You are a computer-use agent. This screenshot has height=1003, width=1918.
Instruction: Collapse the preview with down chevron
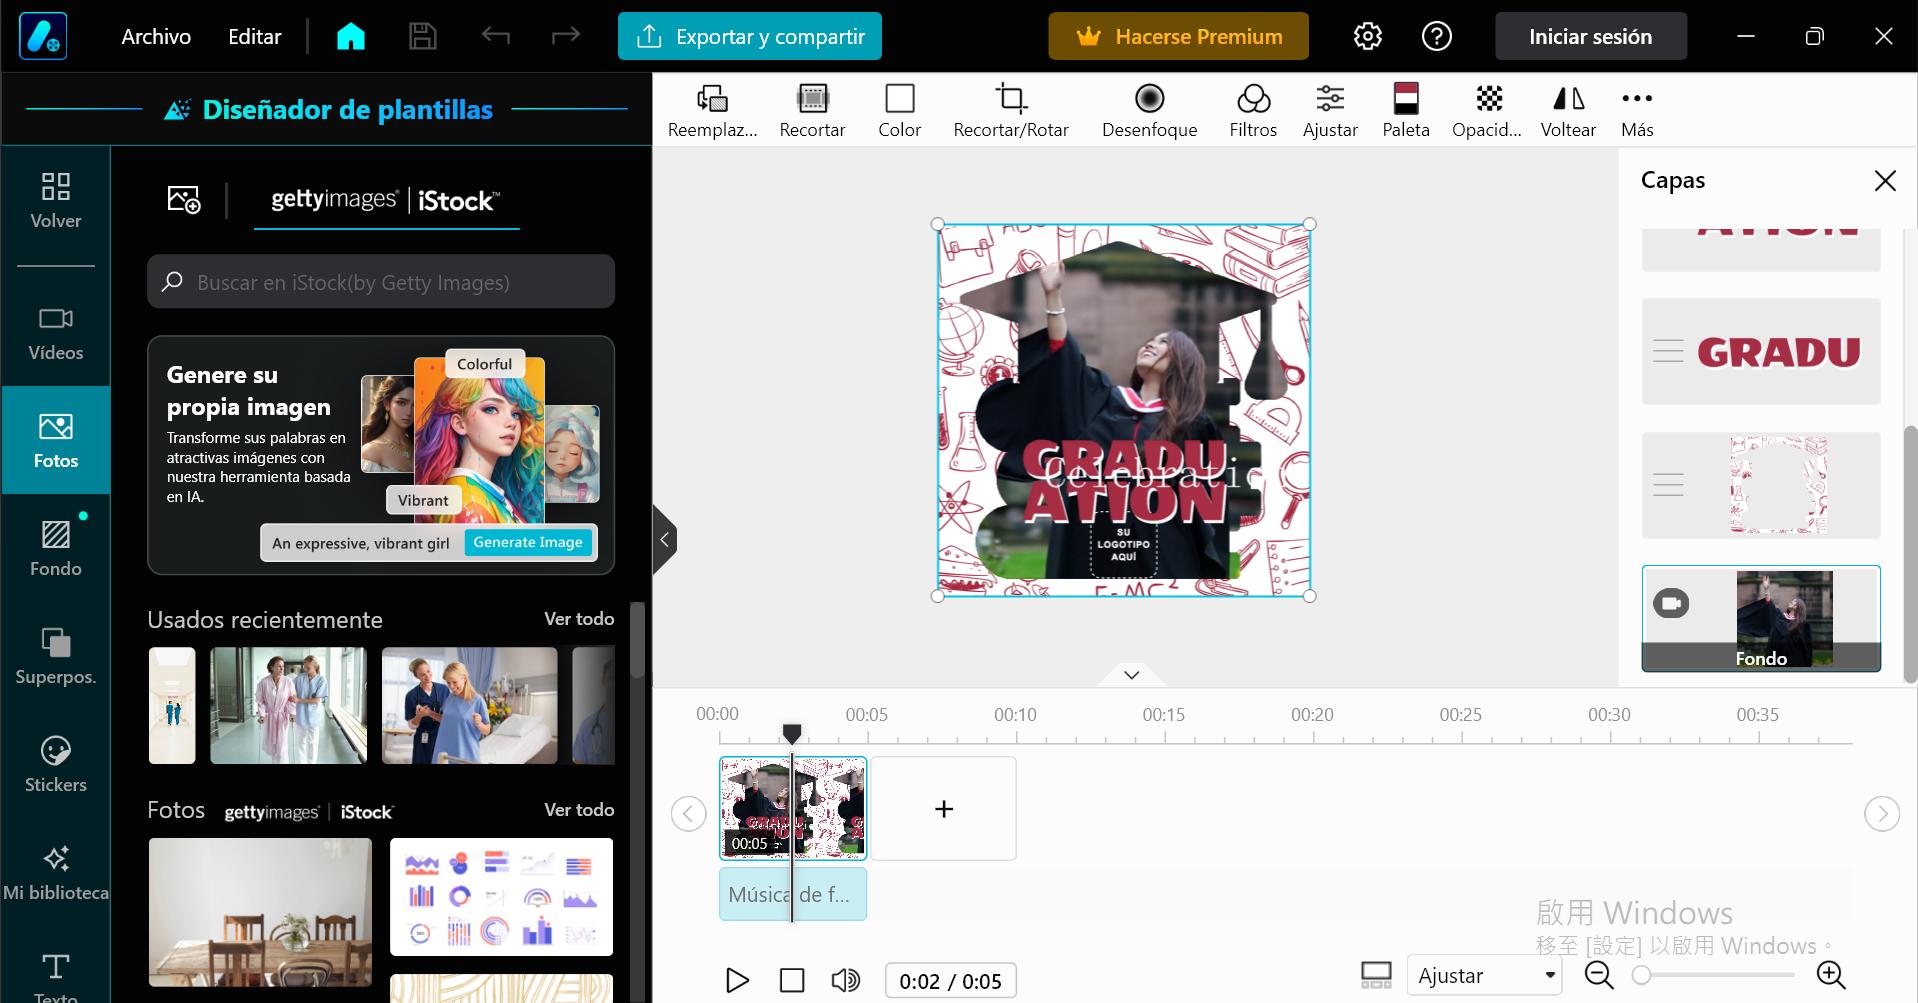click(1131, 675)
